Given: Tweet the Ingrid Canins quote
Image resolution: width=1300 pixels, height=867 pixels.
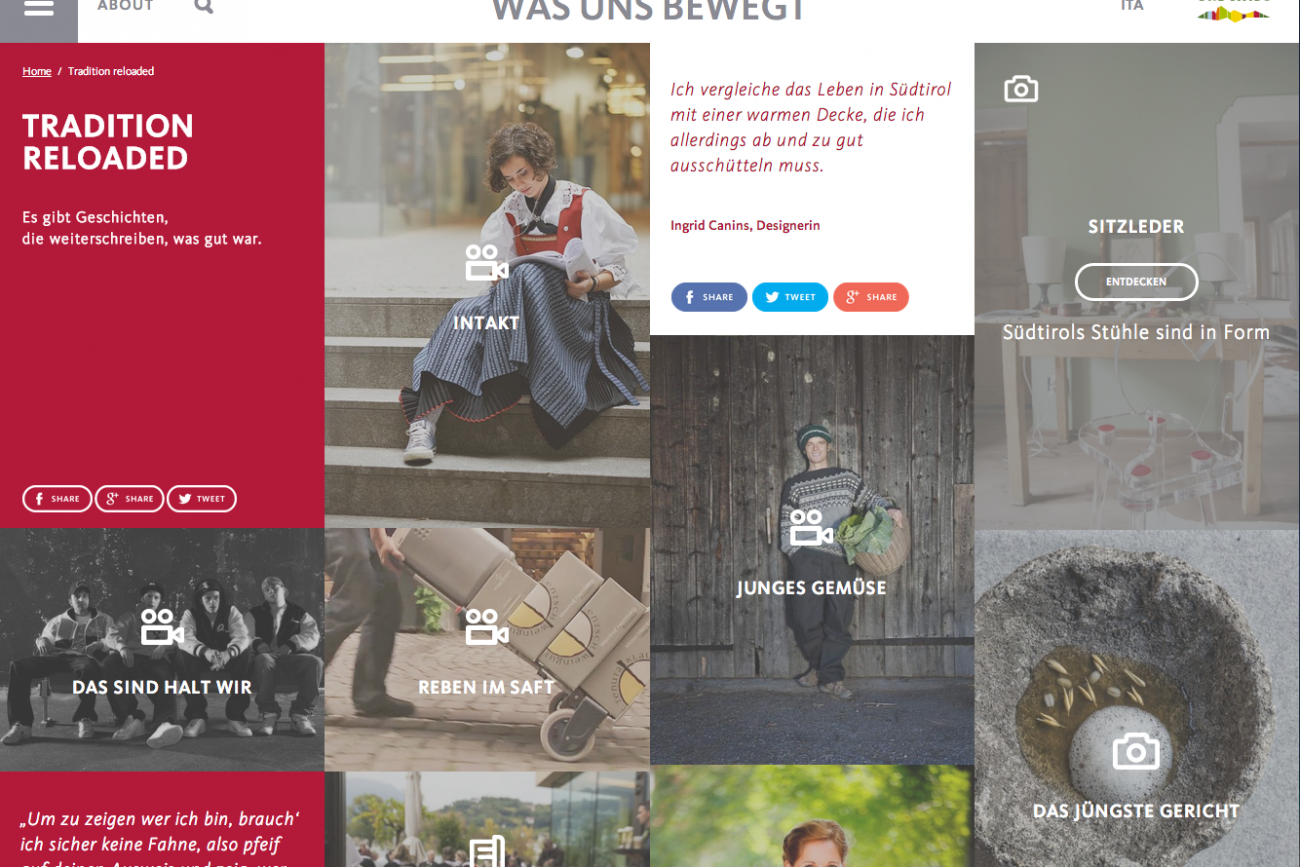Looking at the screenshot, I should click(x=790, y=297).
